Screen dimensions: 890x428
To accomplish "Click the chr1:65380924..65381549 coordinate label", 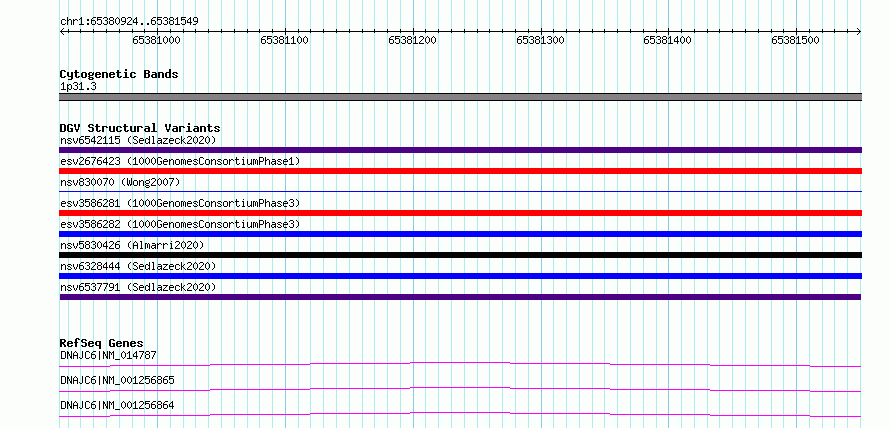I will pyautogui.click(x=129, y=22).
